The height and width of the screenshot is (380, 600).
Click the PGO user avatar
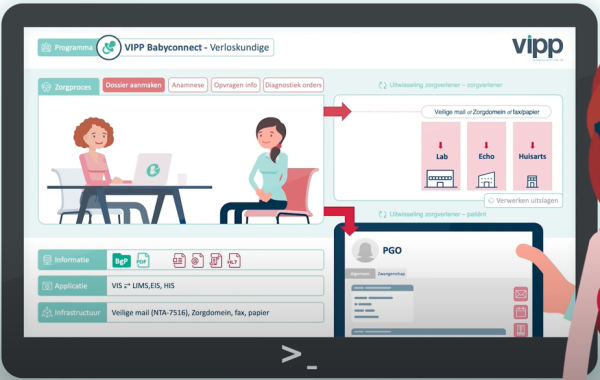[x=365, y=250]
